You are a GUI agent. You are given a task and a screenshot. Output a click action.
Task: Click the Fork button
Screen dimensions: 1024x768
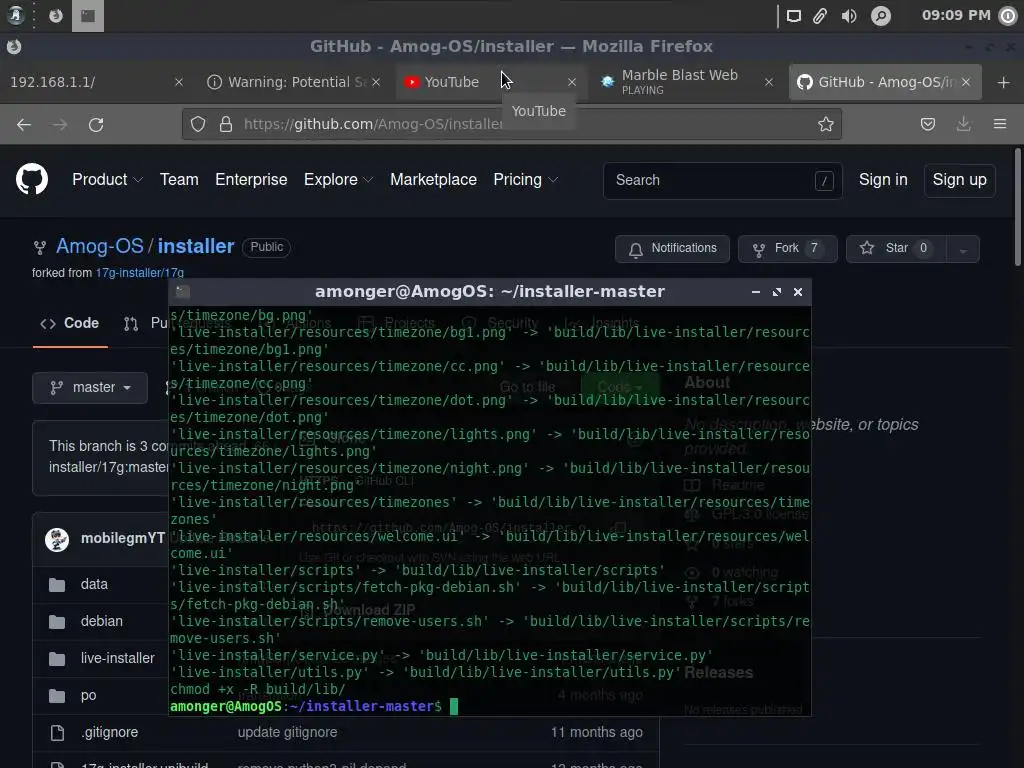click(788, 249)
